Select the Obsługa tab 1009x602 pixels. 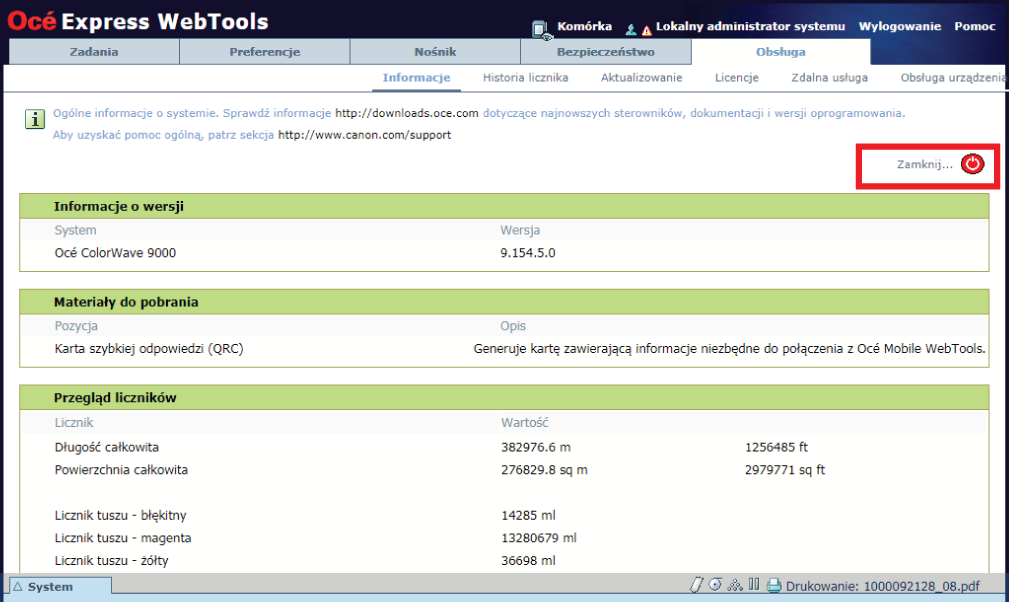coord(781,51)
